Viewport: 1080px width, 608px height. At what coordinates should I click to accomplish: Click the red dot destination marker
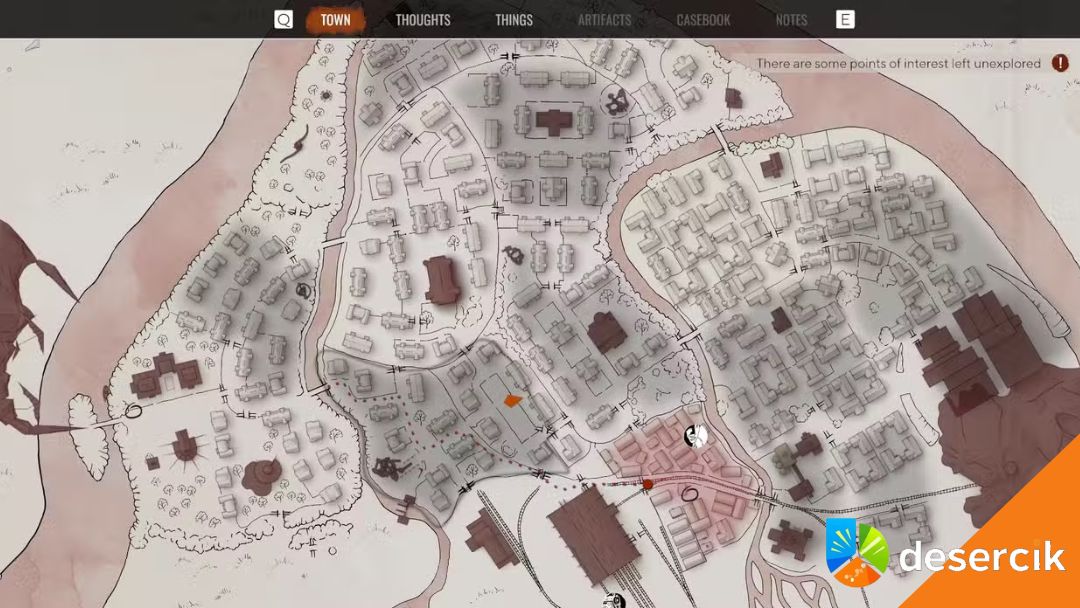[648, 484]
